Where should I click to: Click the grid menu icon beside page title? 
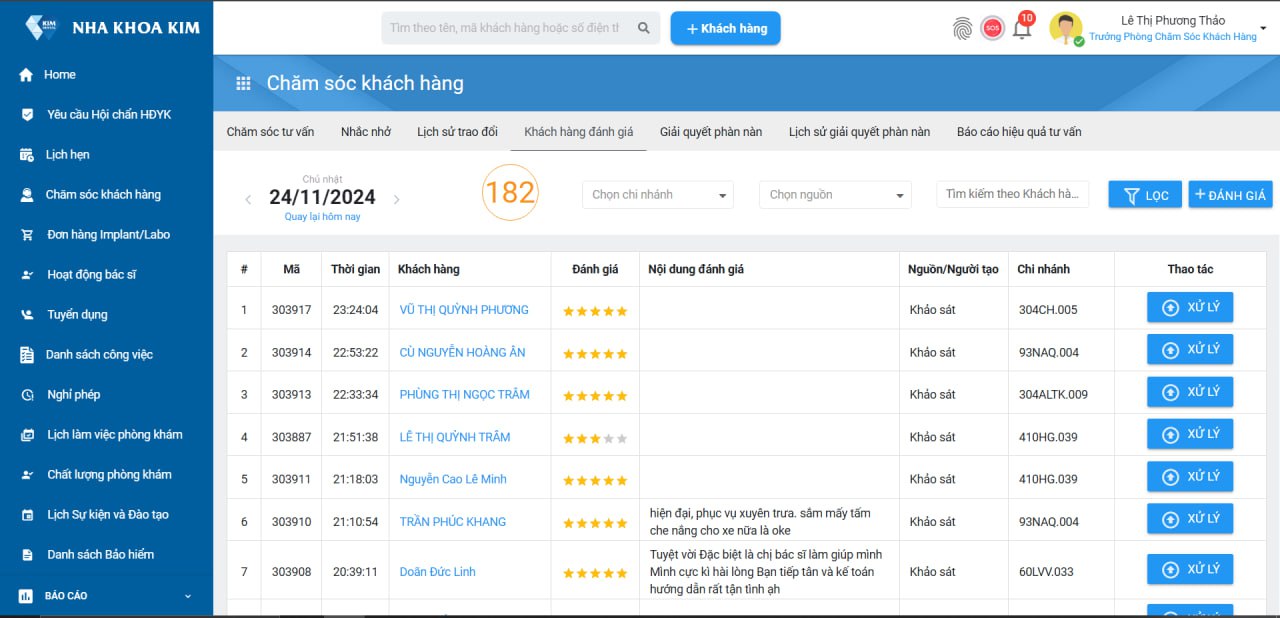pyautogui.click(x=243, y=84)
